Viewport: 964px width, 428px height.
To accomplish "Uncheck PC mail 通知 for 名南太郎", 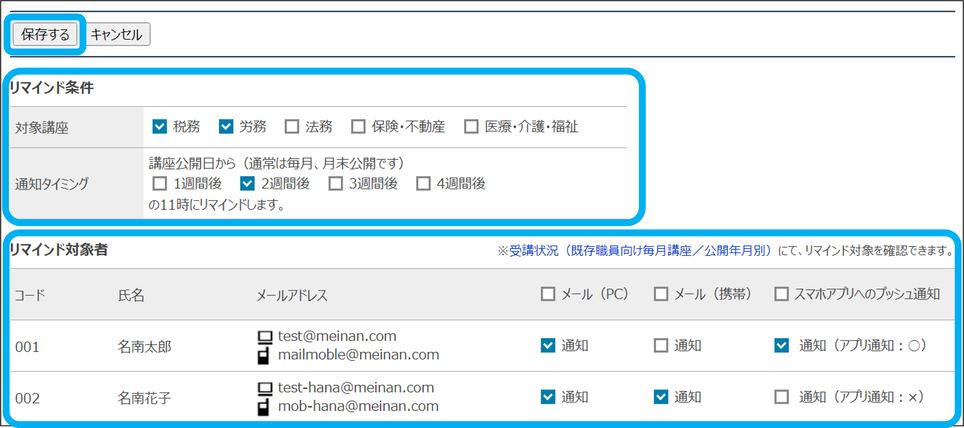I will [x=547, y=346].
